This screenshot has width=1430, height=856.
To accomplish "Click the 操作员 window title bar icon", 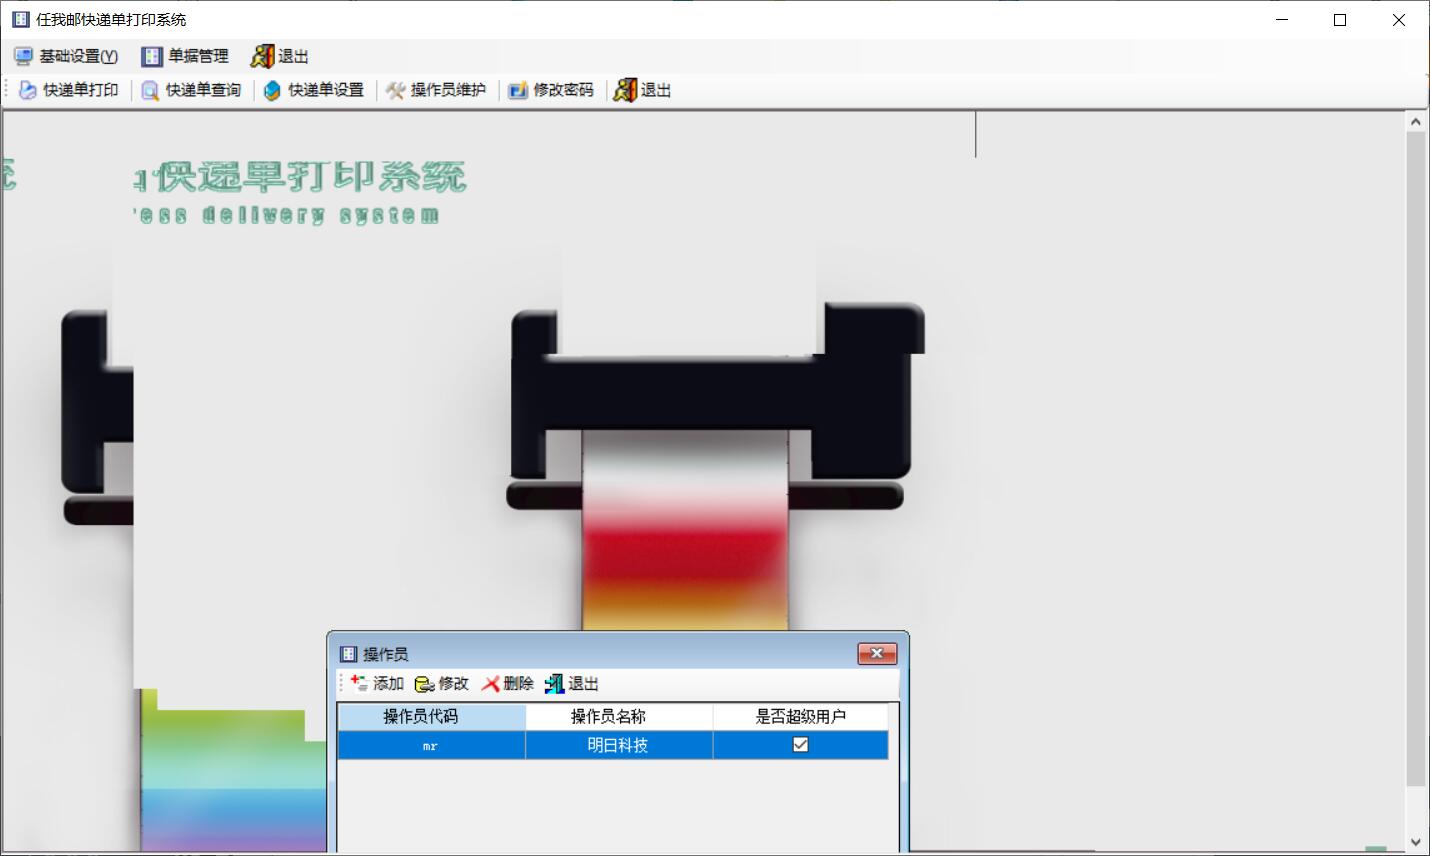I will (348, 654).
